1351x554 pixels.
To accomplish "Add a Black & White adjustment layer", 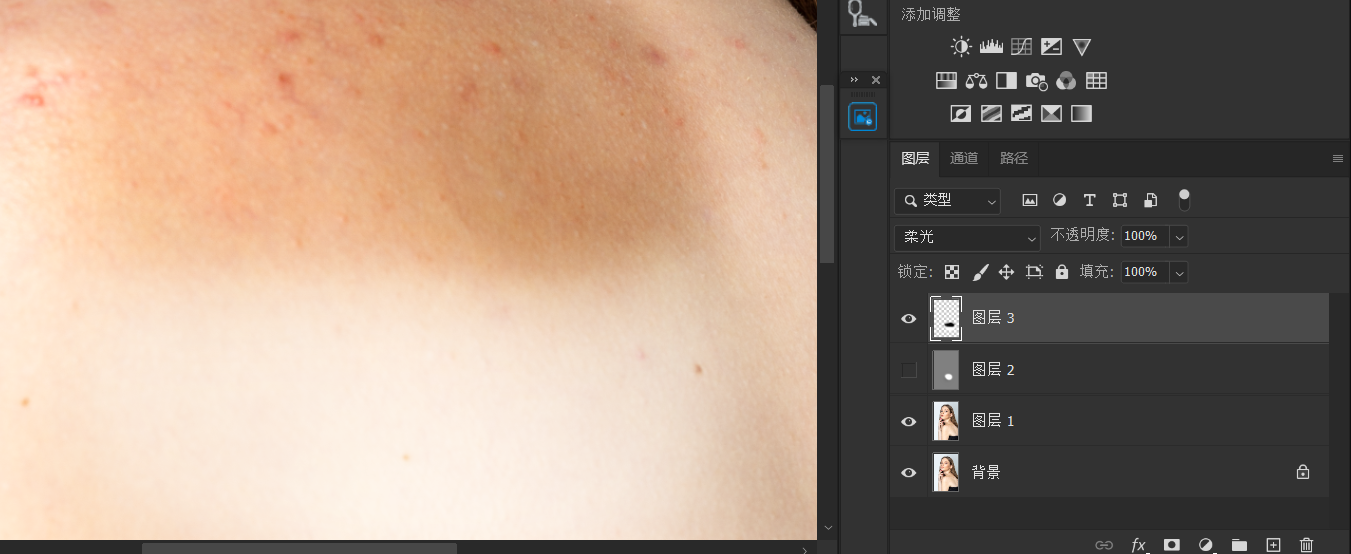I will [x=1006, y=80].
